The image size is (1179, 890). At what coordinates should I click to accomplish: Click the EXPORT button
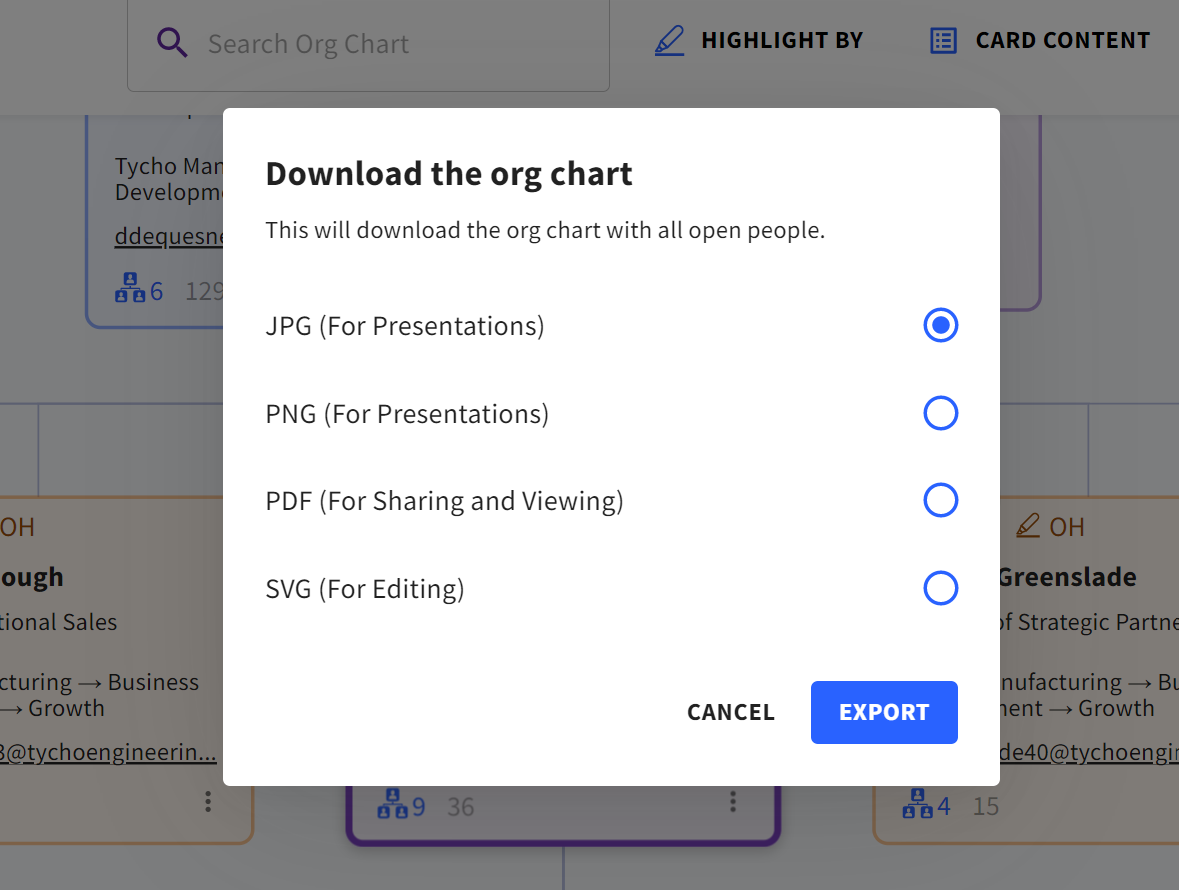coord(884,712)
